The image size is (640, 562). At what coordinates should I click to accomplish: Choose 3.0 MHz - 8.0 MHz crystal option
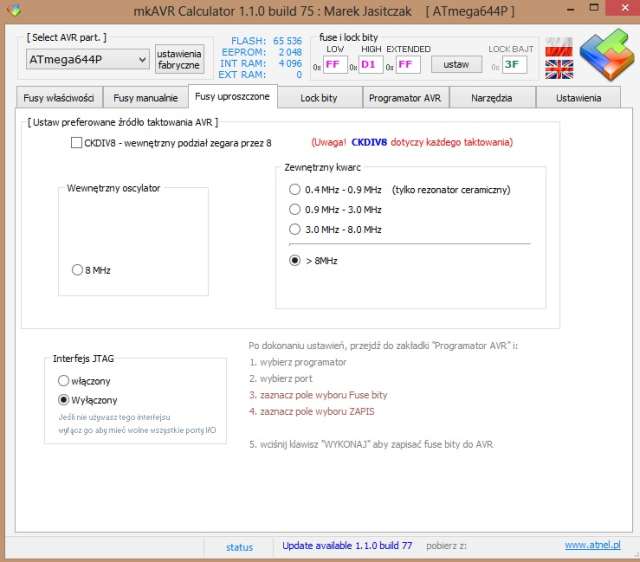[294, 229]
